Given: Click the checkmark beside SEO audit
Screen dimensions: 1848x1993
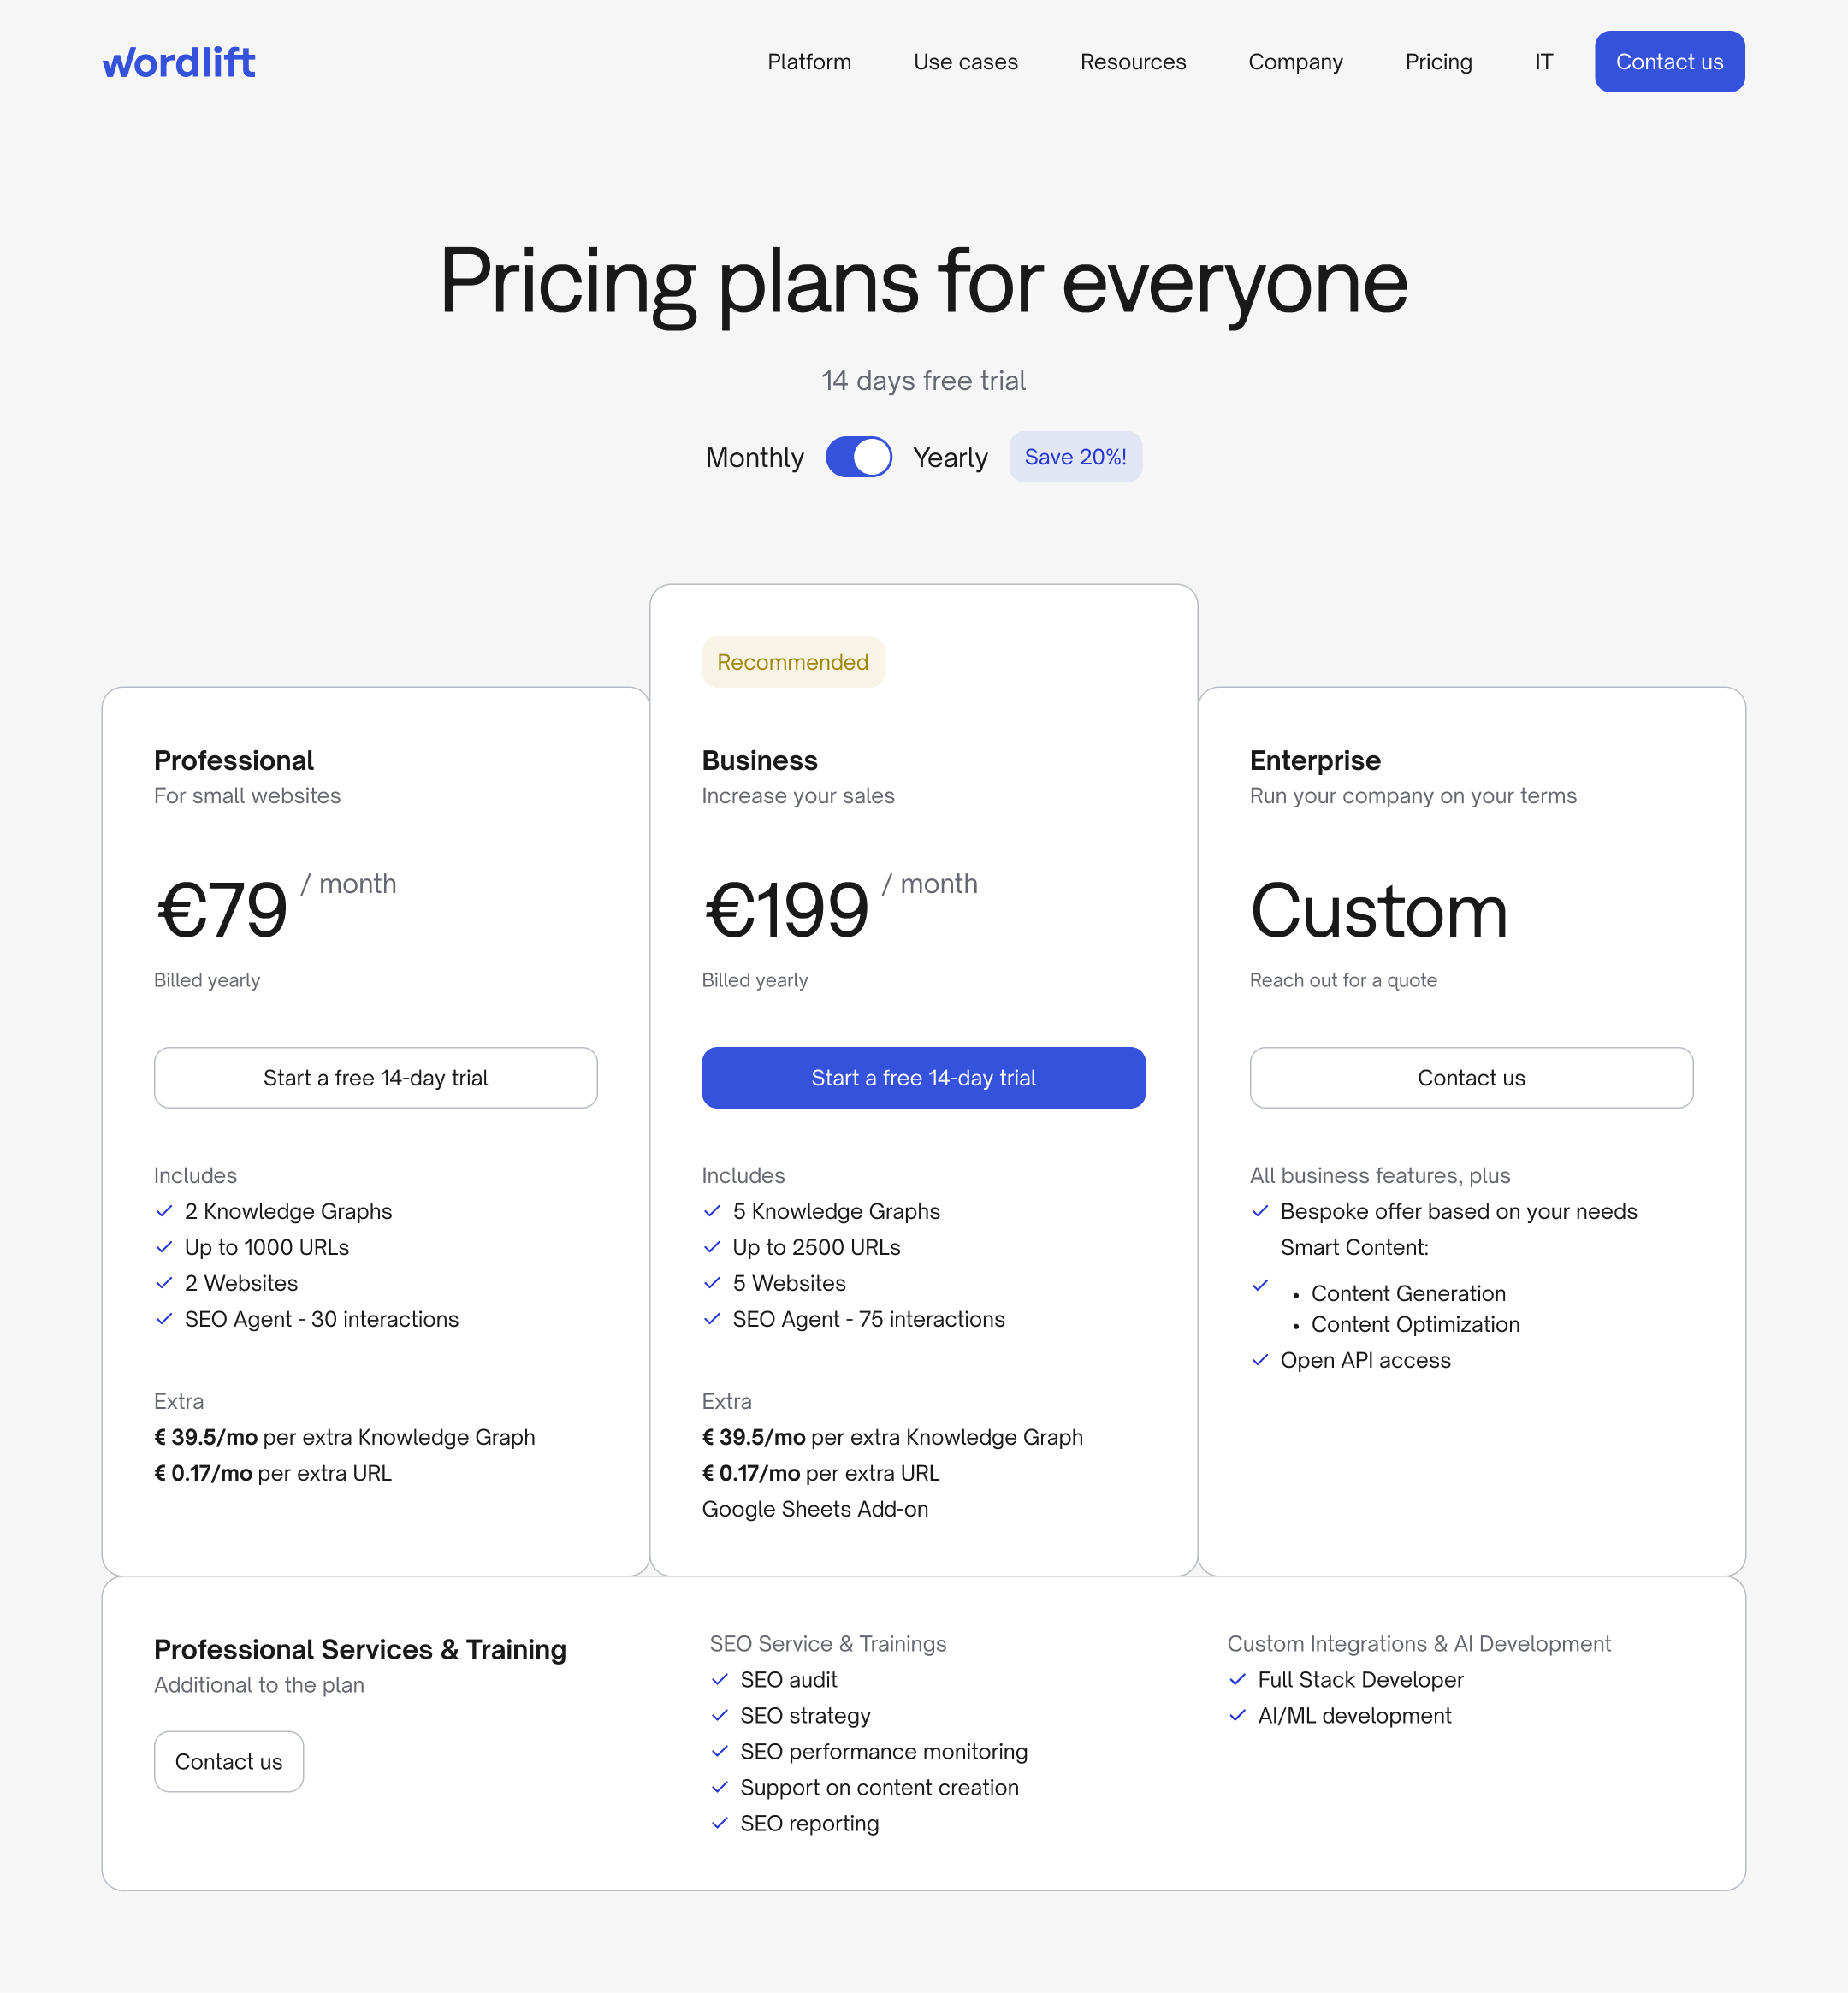Looking at the screenshot, I should 719,1680.
